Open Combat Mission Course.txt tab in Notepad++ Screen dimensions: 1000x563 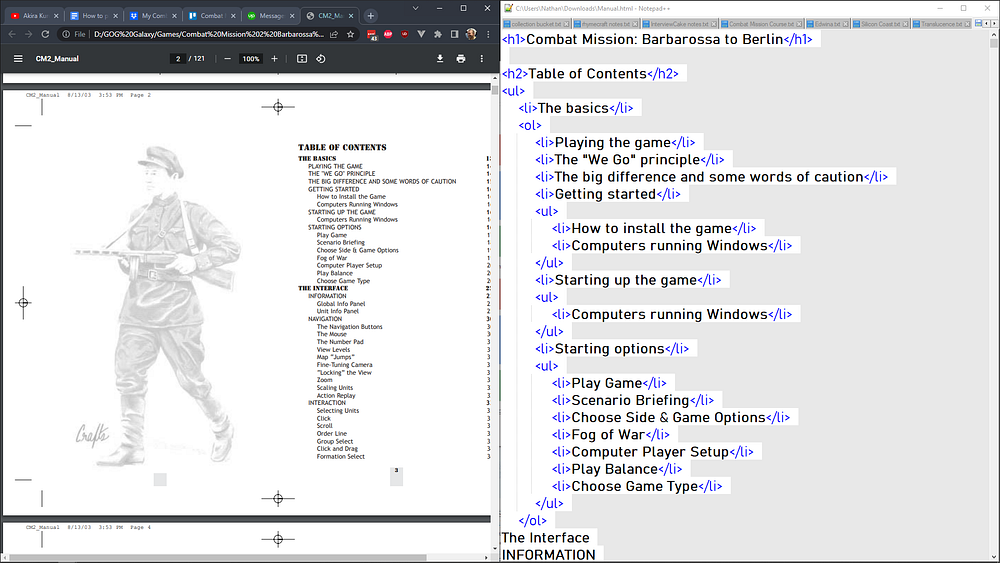[761, 24]
